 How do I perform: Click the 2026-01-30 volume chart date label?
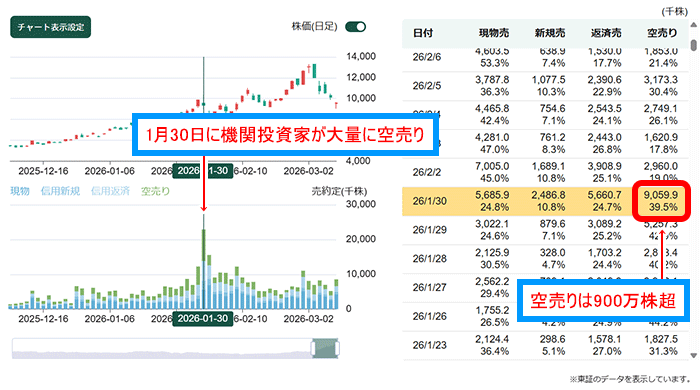pos(203,319)
